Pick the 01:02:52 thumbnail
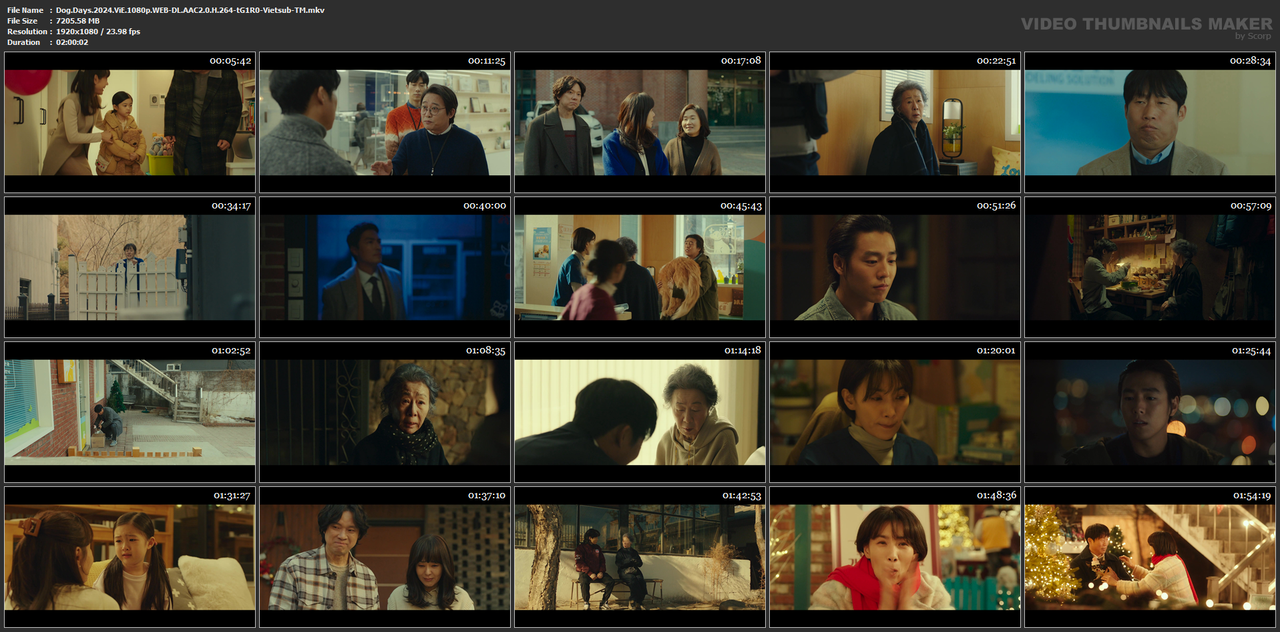 pos(130,412)
